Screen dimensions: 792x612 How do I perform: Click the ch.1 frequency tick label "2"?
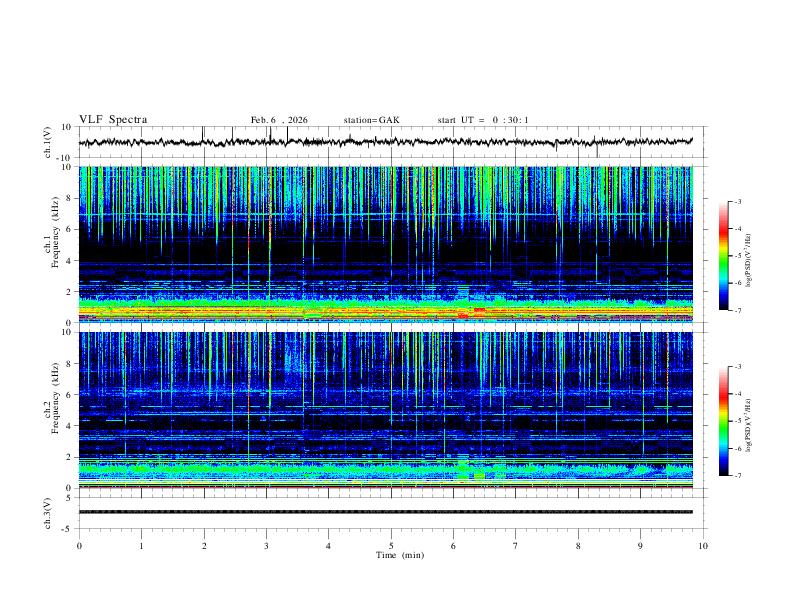(70, 291)
